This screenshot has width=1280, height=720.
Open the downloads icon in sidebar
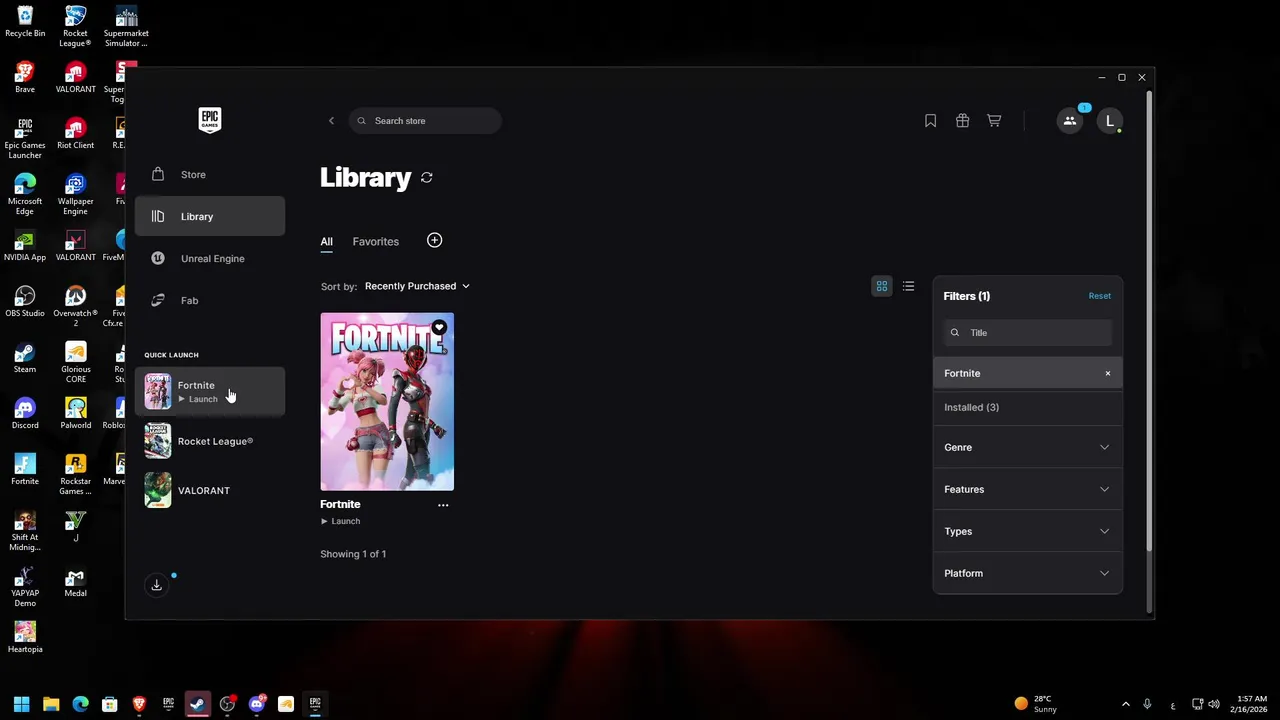point(157,585)
